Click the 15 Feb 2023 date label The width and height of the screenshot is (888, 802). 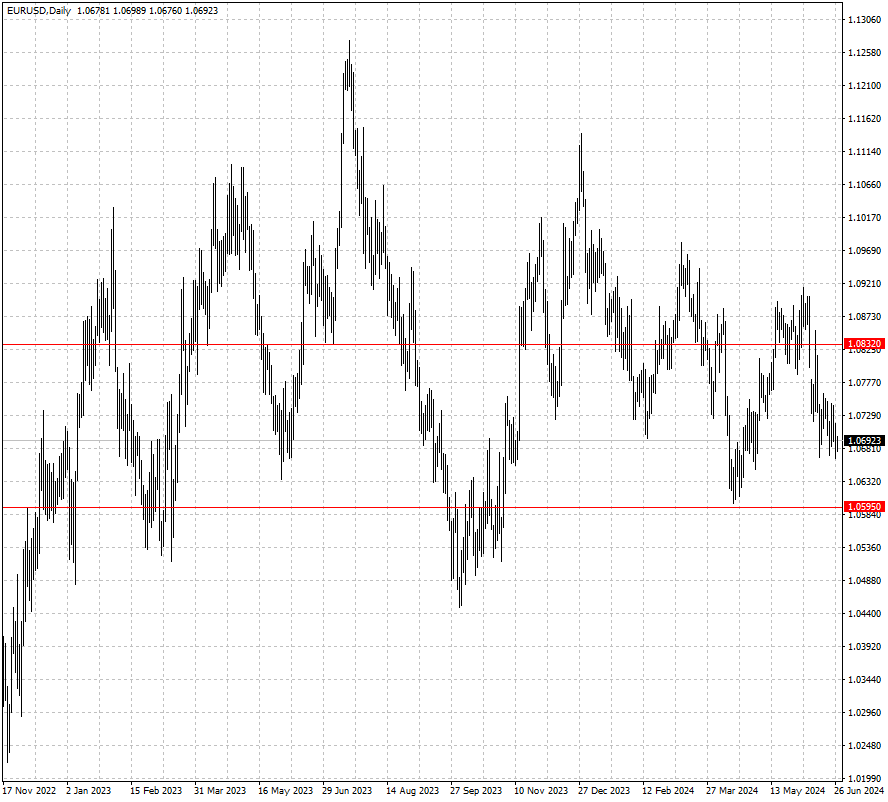(156, 790)
